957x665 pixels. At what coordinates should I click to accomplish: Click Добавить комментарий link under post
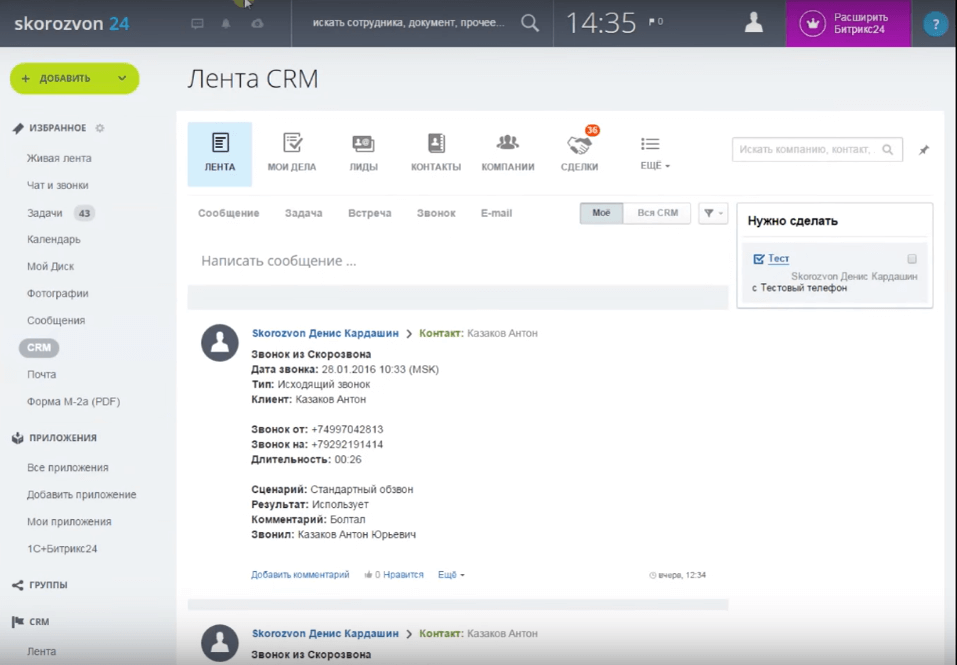pos(300,575)
